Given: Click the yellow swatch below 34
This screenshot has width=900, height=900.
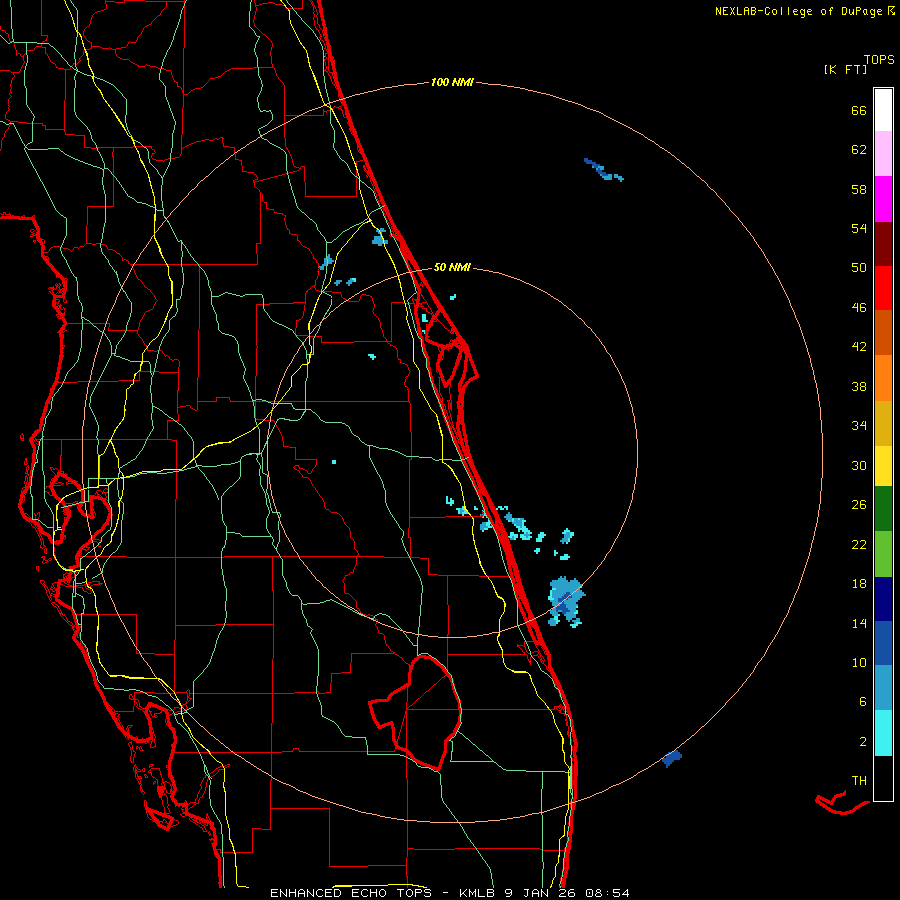Looking at the screenshot, I should pos(883,465).
